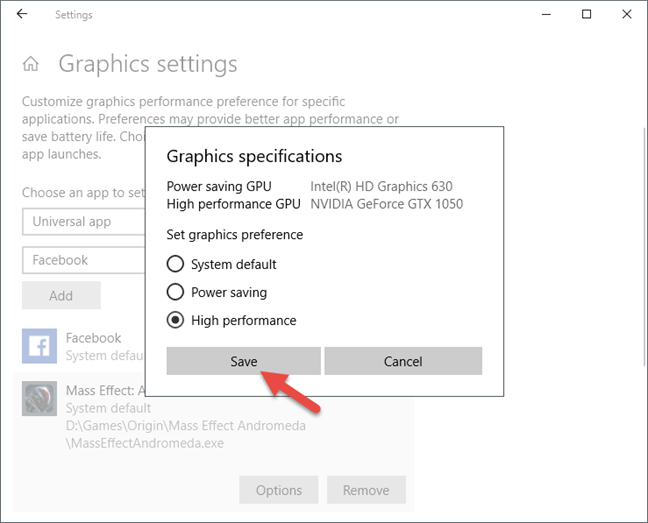Select the Mass Effect Andromeda icon
This screenshot has width=648, height=523.
tap(39, 398)
